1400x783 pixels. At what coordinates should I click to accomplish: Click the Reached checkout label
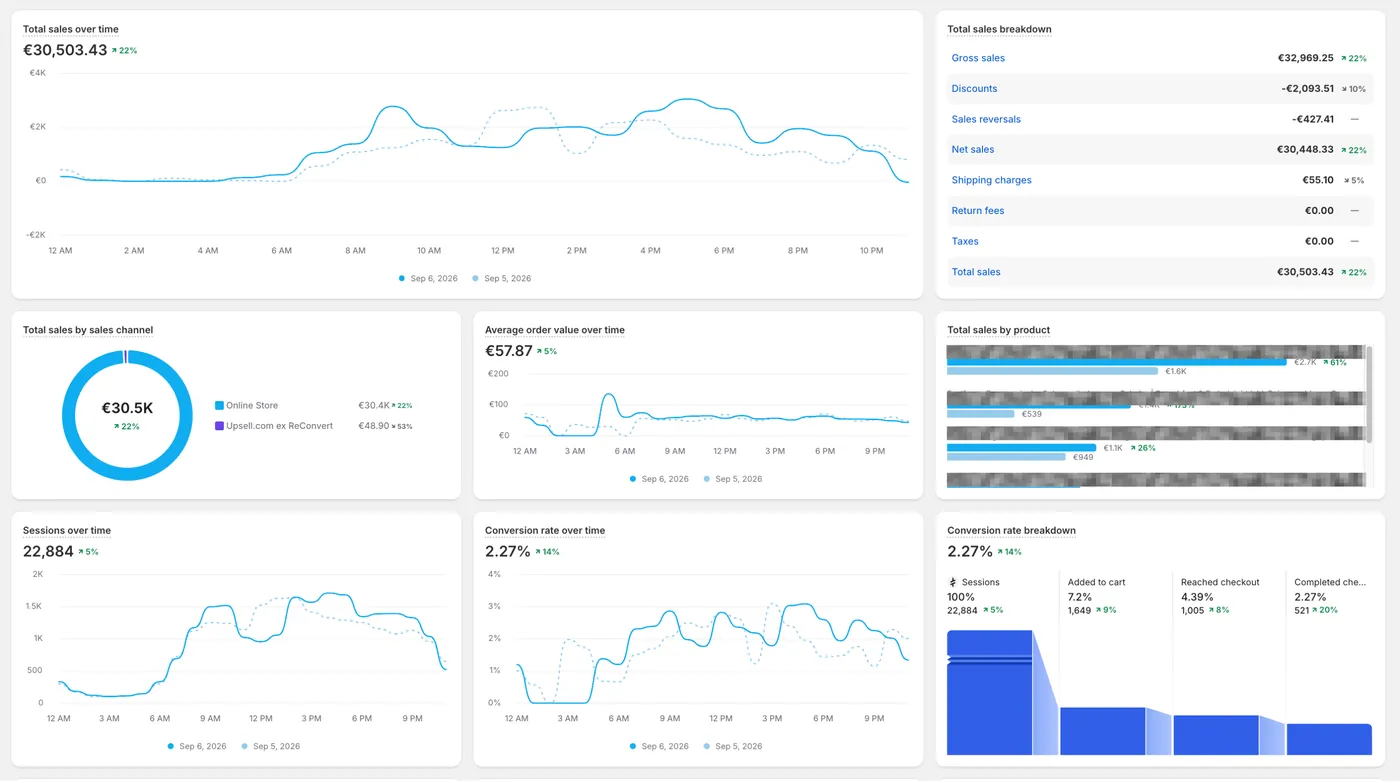pyautogui.click(x=1220, y=582)
